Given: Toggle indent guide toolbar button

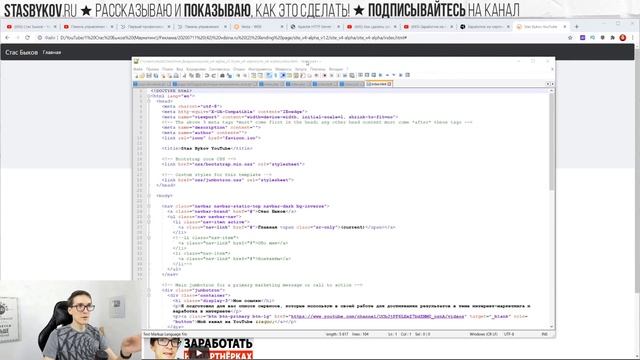Looking at the screenshot, I should point(282,76).
